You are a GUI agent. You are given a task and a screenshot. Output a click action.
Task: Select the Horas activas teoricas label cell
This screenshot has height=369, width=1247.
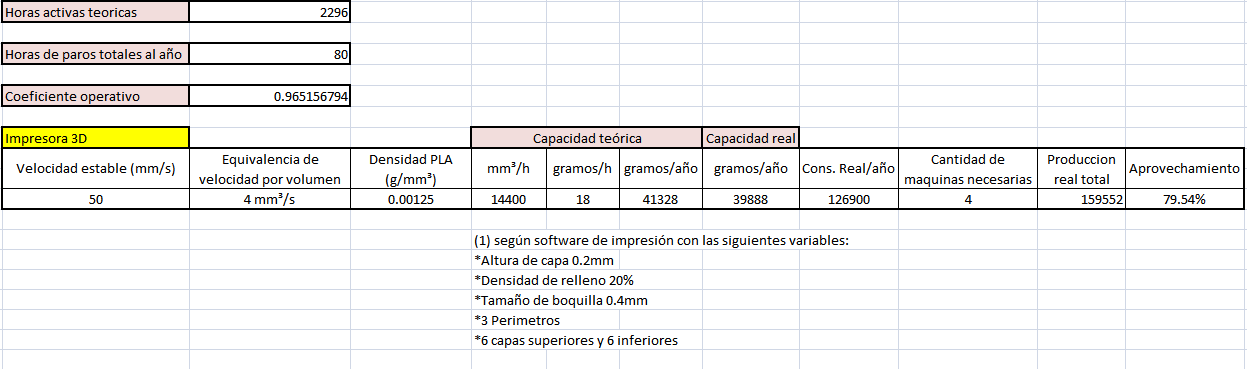95,13
